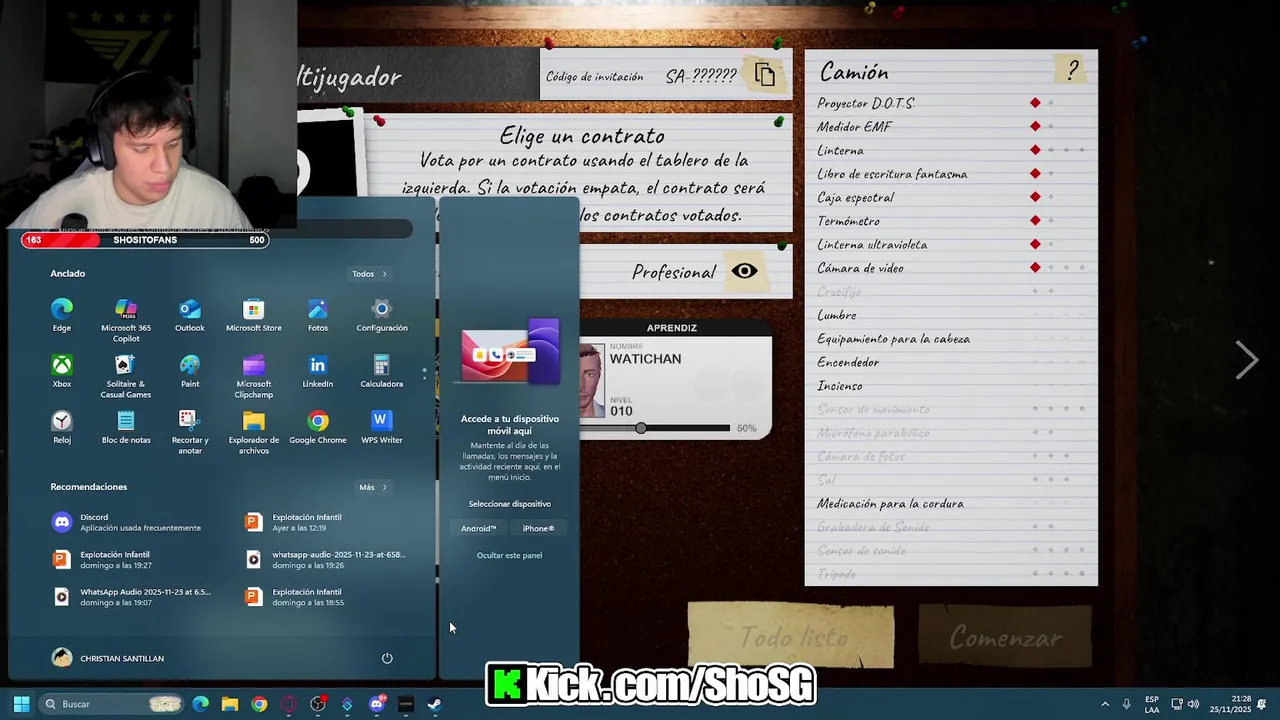1280x720 pixels.
Task: Launch Microsoft 365 Copilot pinned app
Action: pos(126,320)
